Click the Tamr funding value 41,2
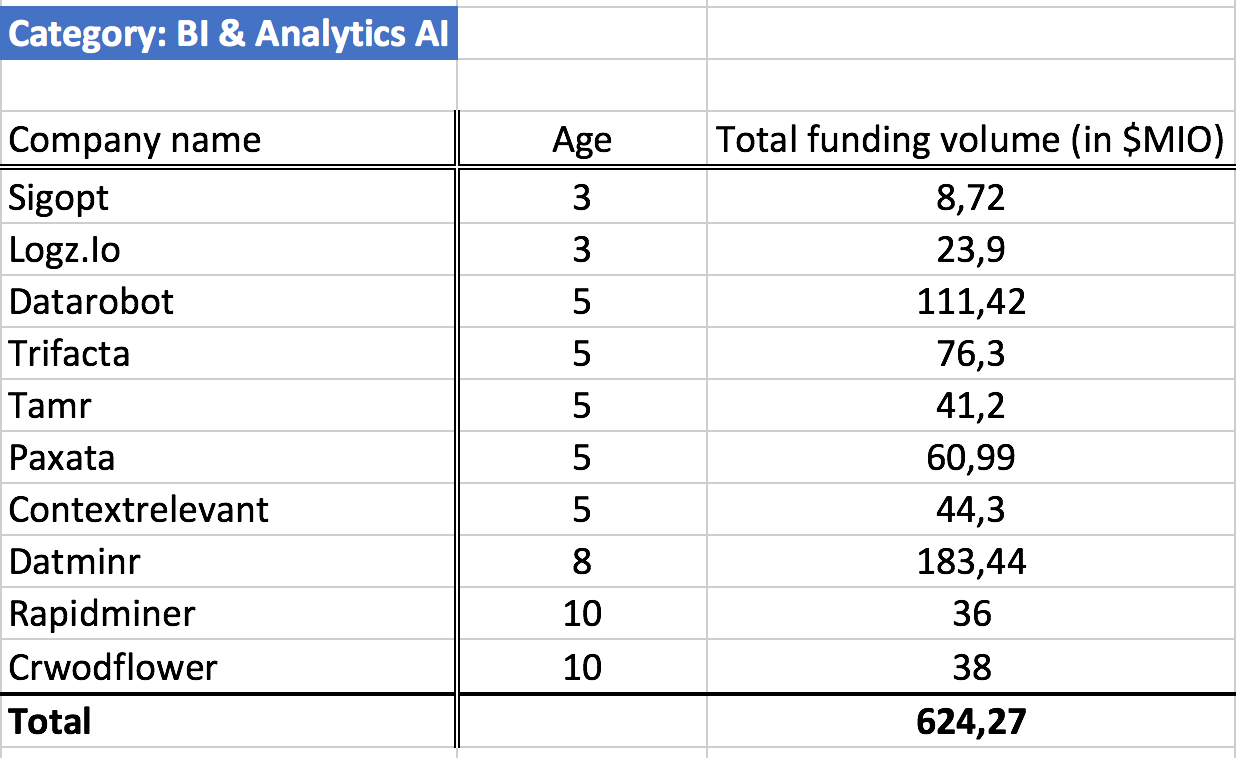1236x758 pixels. coord(970,405)
